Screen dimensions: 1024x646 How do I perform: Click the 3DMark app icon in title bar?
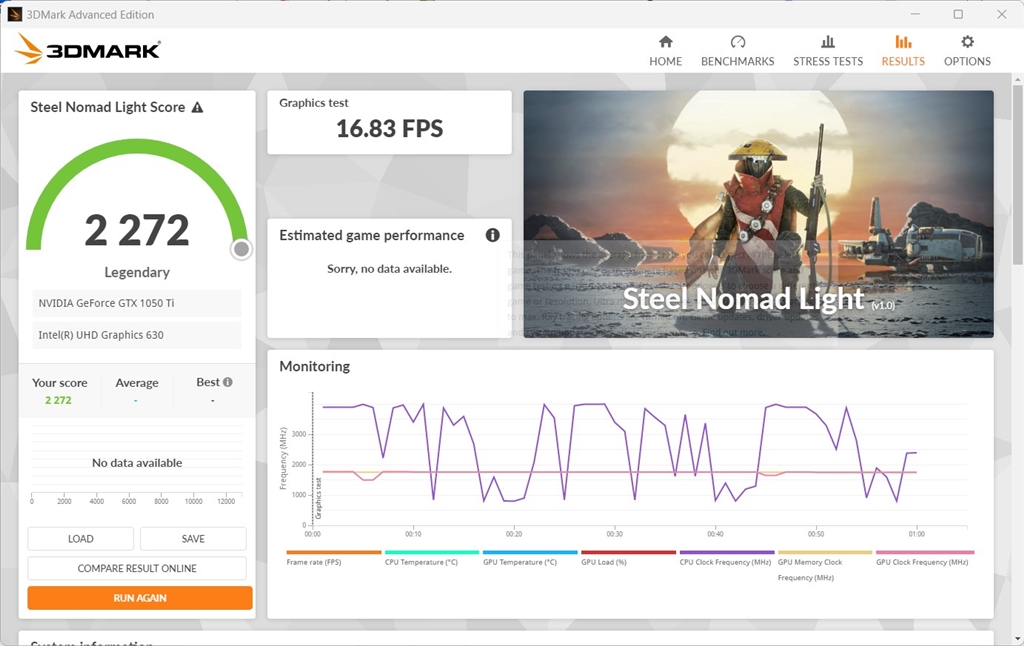point(14,14)
